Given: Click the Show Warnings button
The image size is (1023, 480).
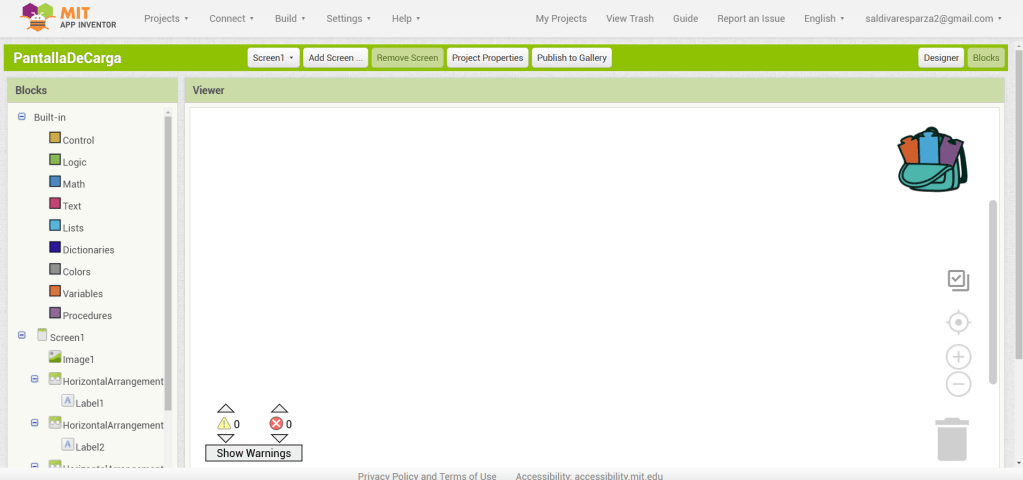Looking at the screenshot, I should (x=253, y=453).
